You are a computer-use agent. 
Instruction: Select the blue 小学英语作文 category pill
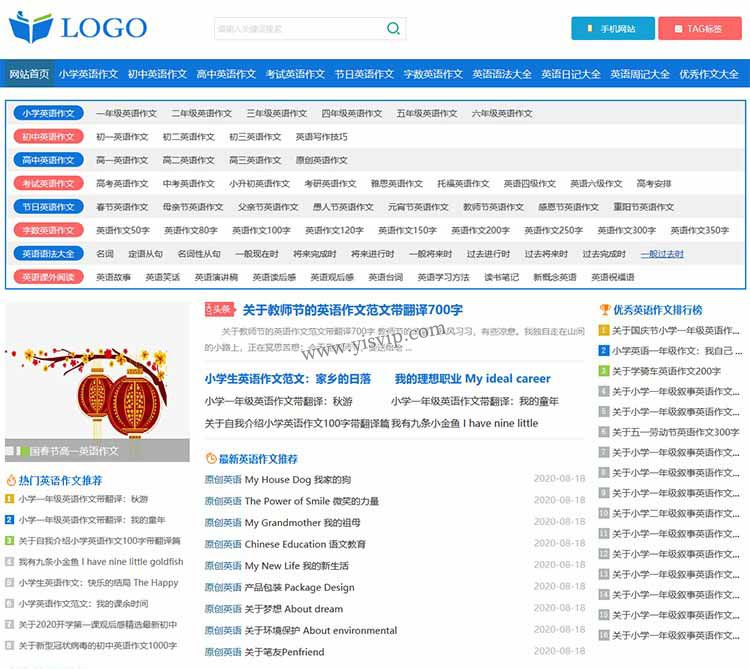(x=49, y=113)
